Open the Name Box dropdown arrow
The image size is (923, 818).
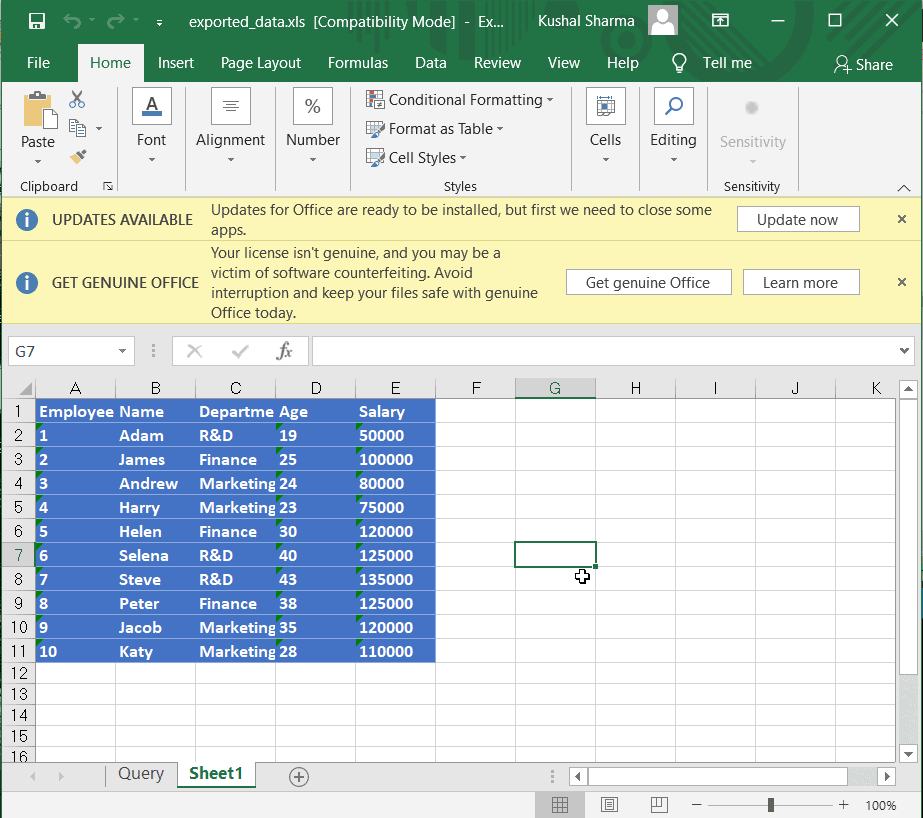(x=122, y=351)
